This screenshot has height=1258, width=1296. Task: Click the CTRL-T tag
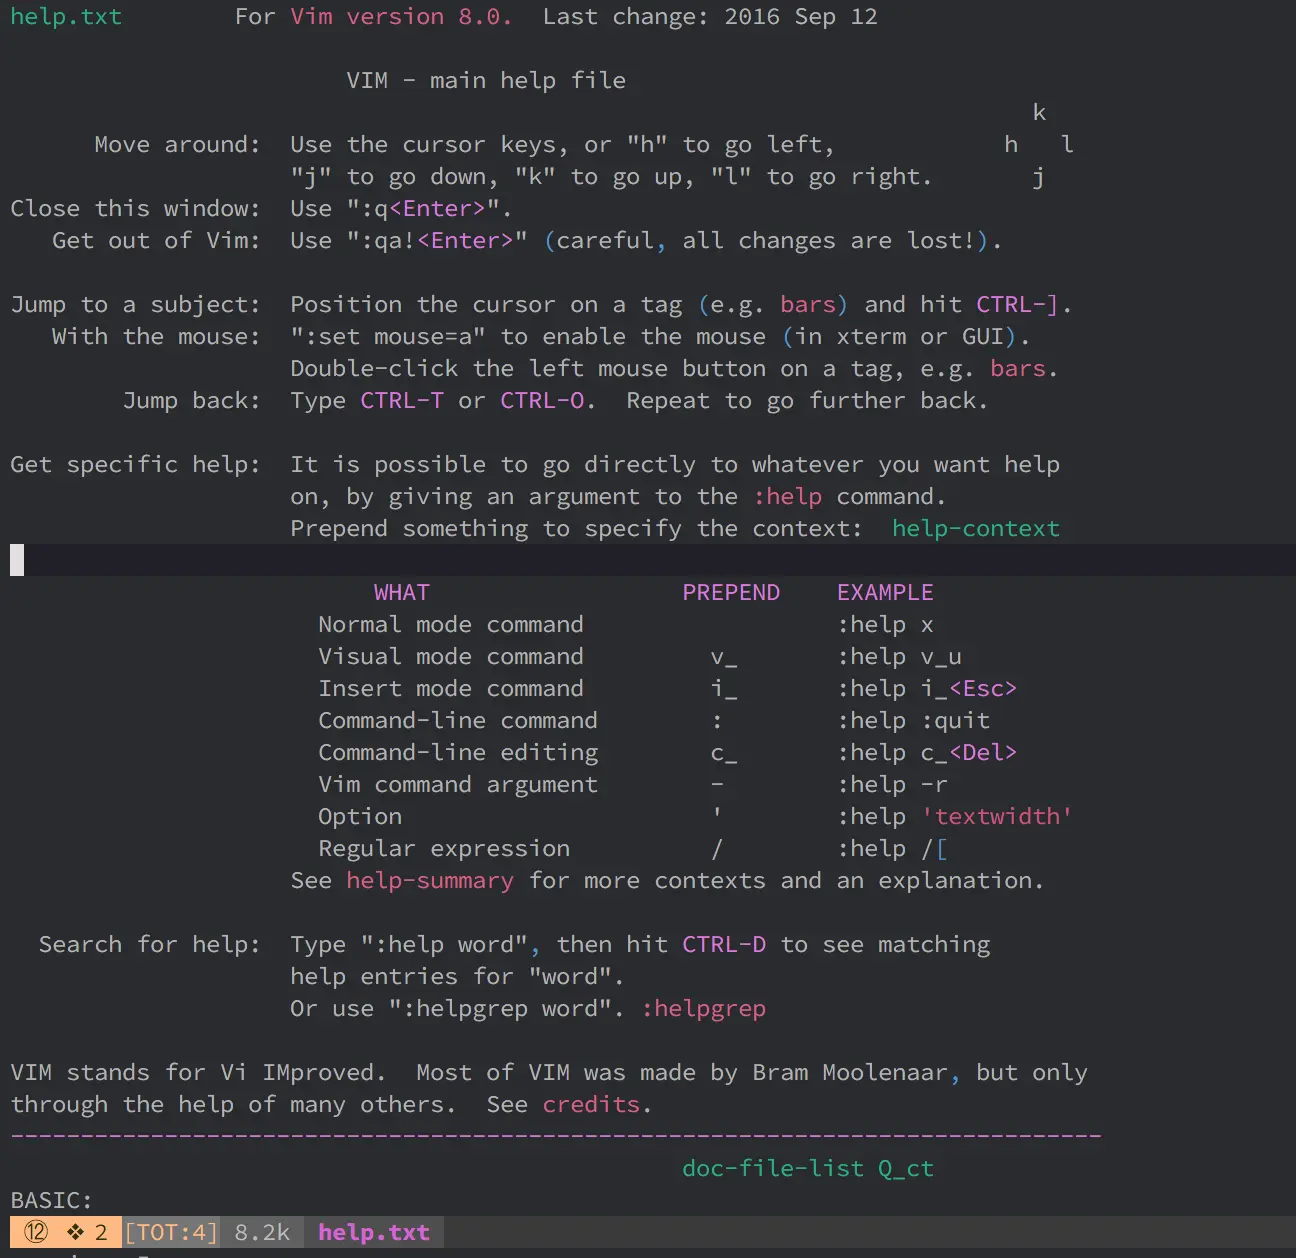pos(402,401)
